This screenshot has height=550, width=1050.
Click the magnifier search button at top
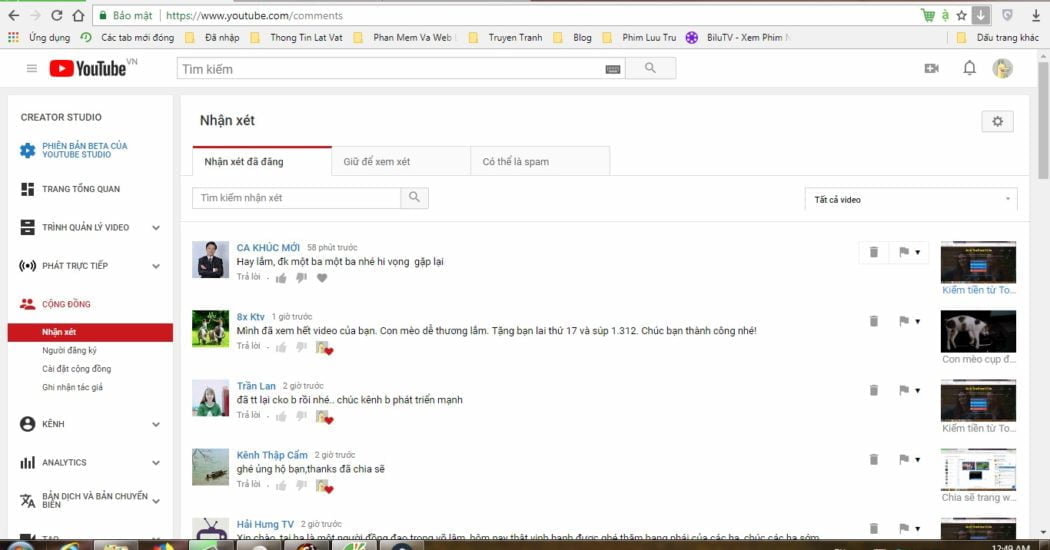pyautogui.click(x=650, y=68)
